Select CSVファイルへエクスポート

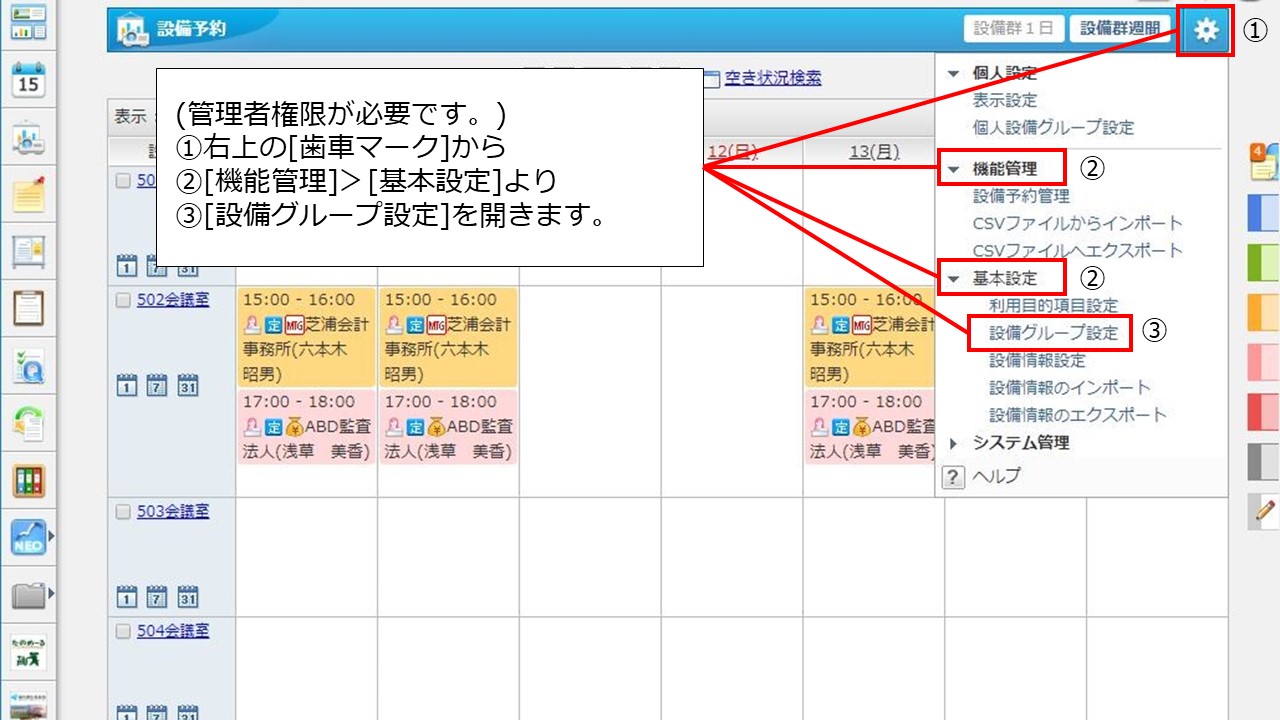(x=1078, y=250)
